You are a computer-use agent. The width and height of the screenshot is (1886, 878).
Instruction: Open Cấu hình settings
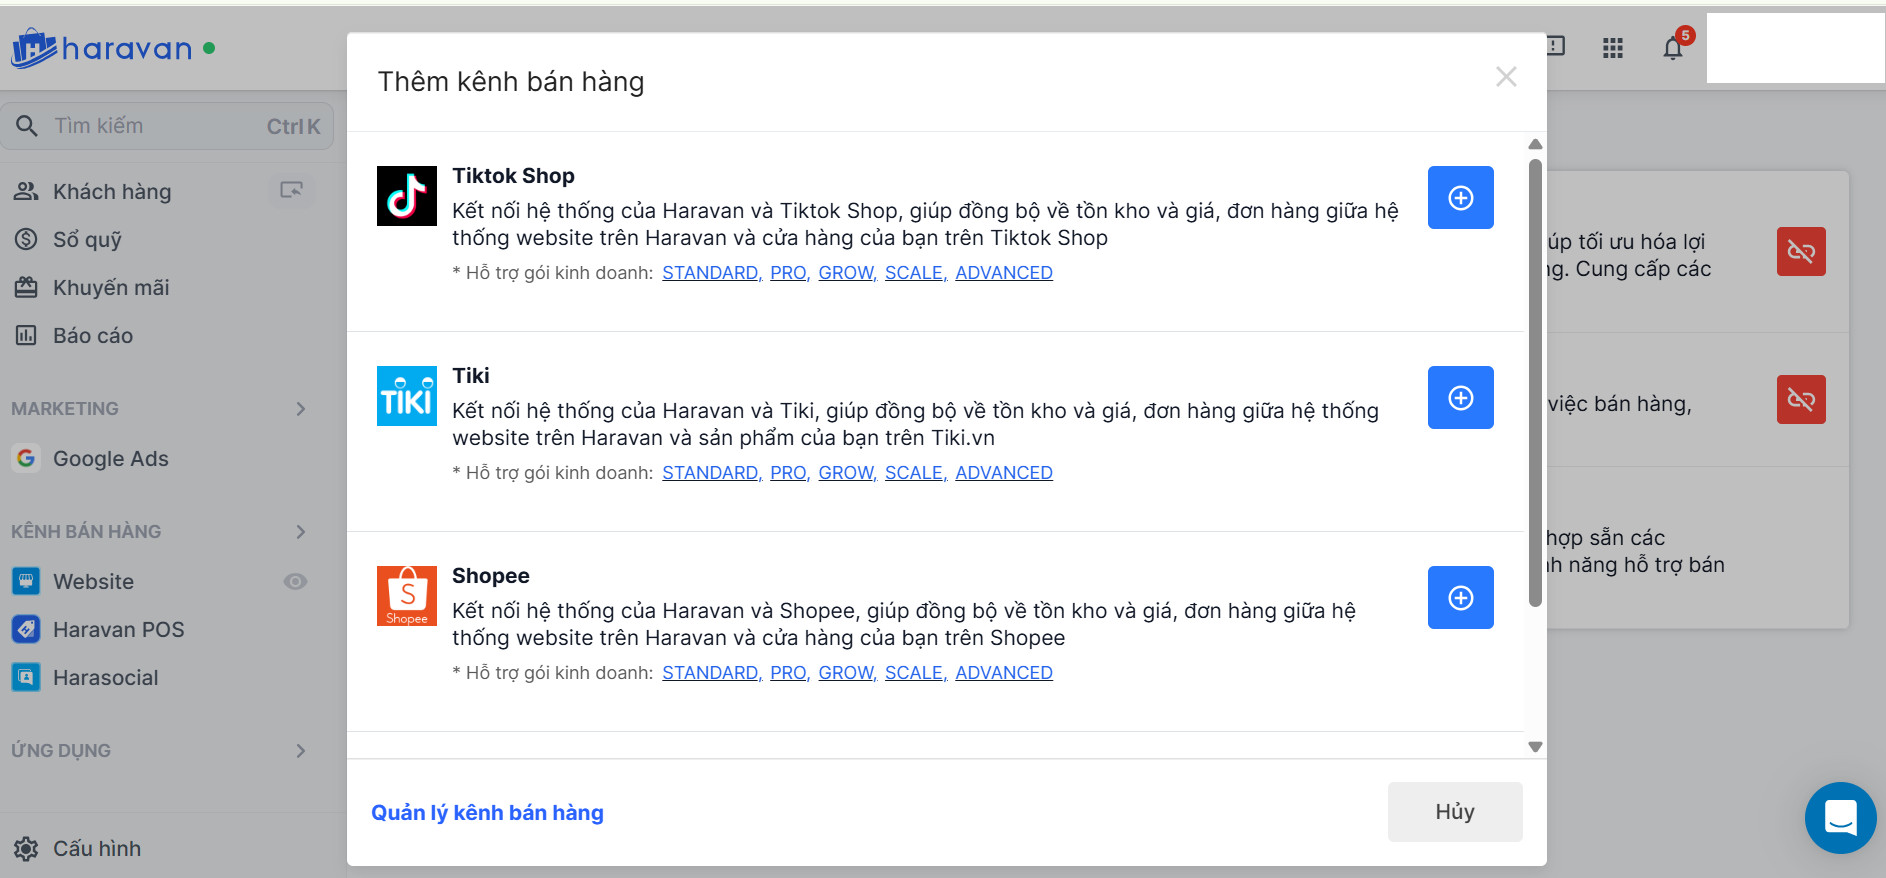tap(97, 848)
